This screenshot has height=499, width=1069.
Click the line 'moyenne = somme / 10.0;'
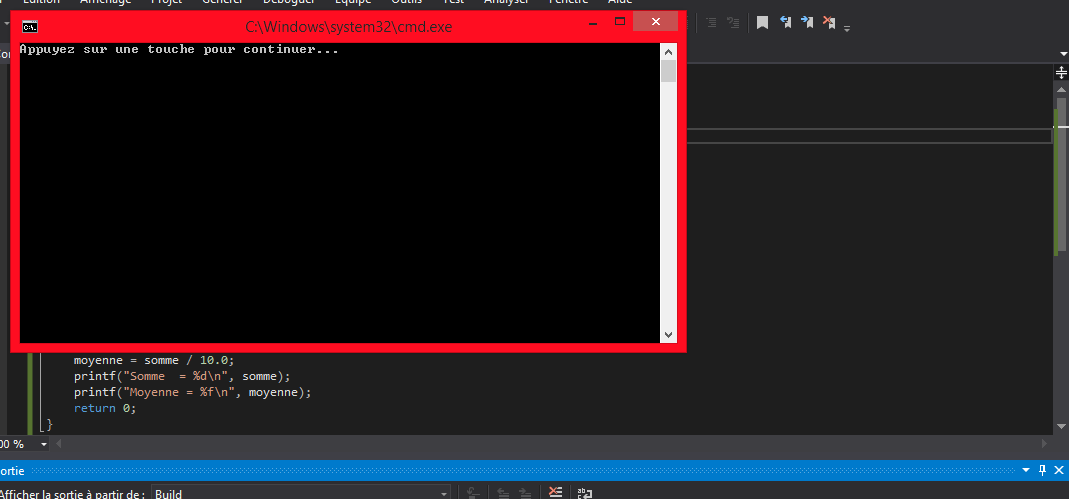pyautogui.click(x=153, y=359)
